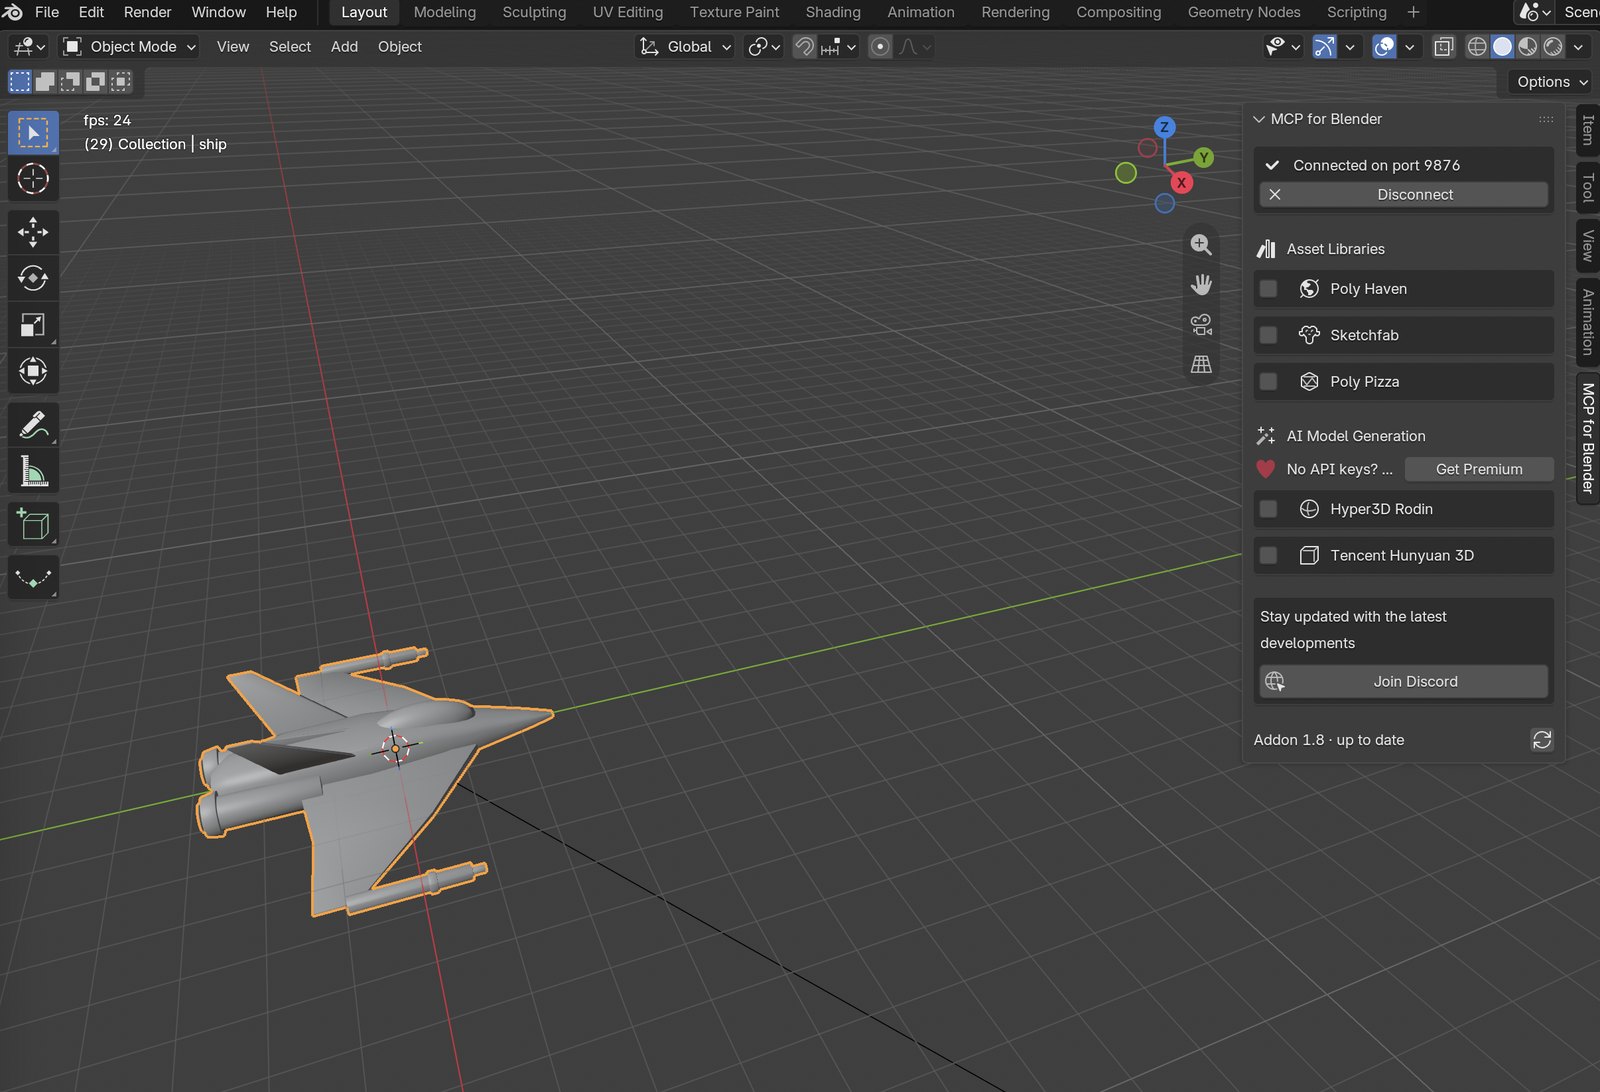Select the Add Cube tool
This screenshot has width=1600, height=1092.
point(33,525)
